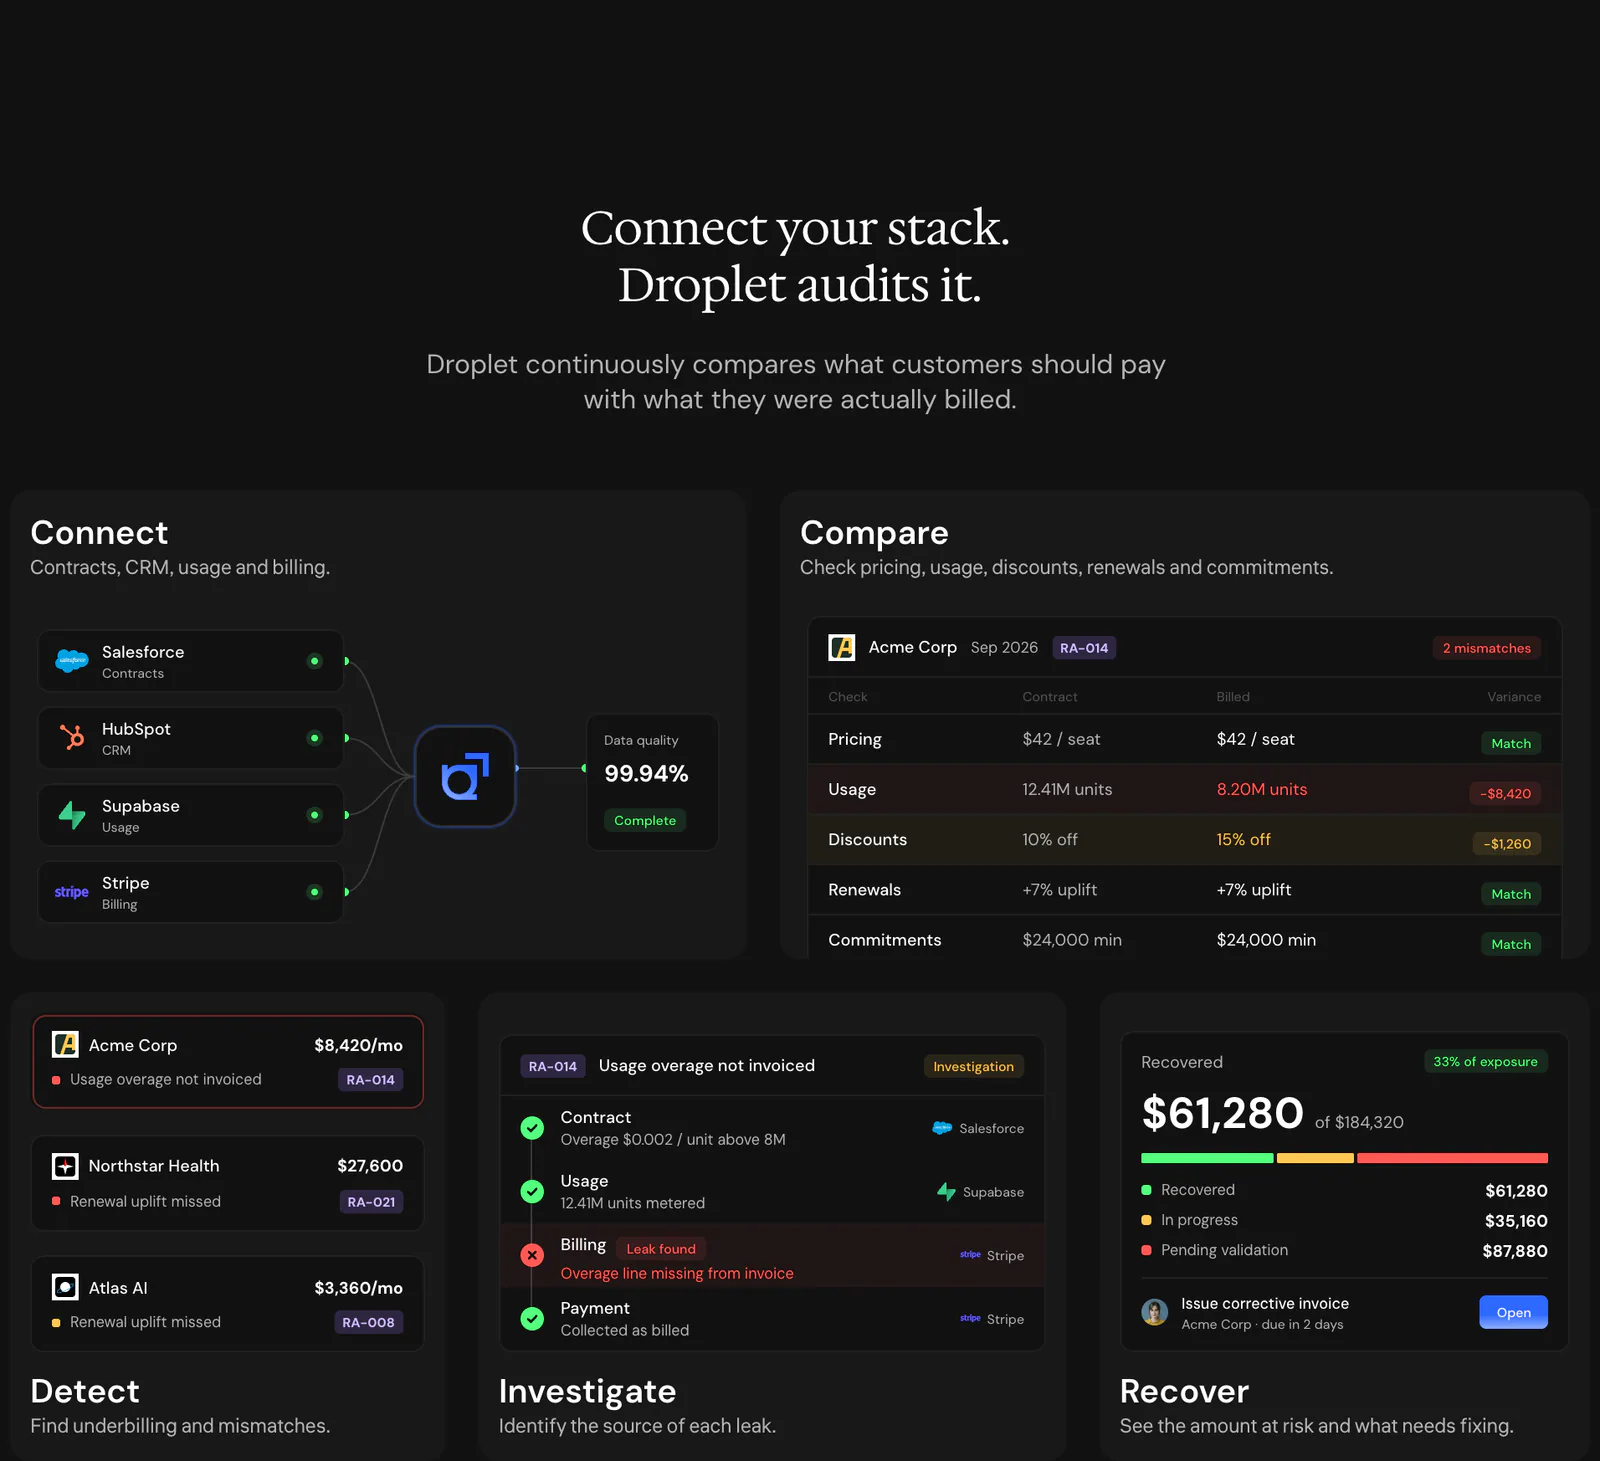
Task: Click the $27,600 amount on Northstar Health card
Action: [370, 1165]
